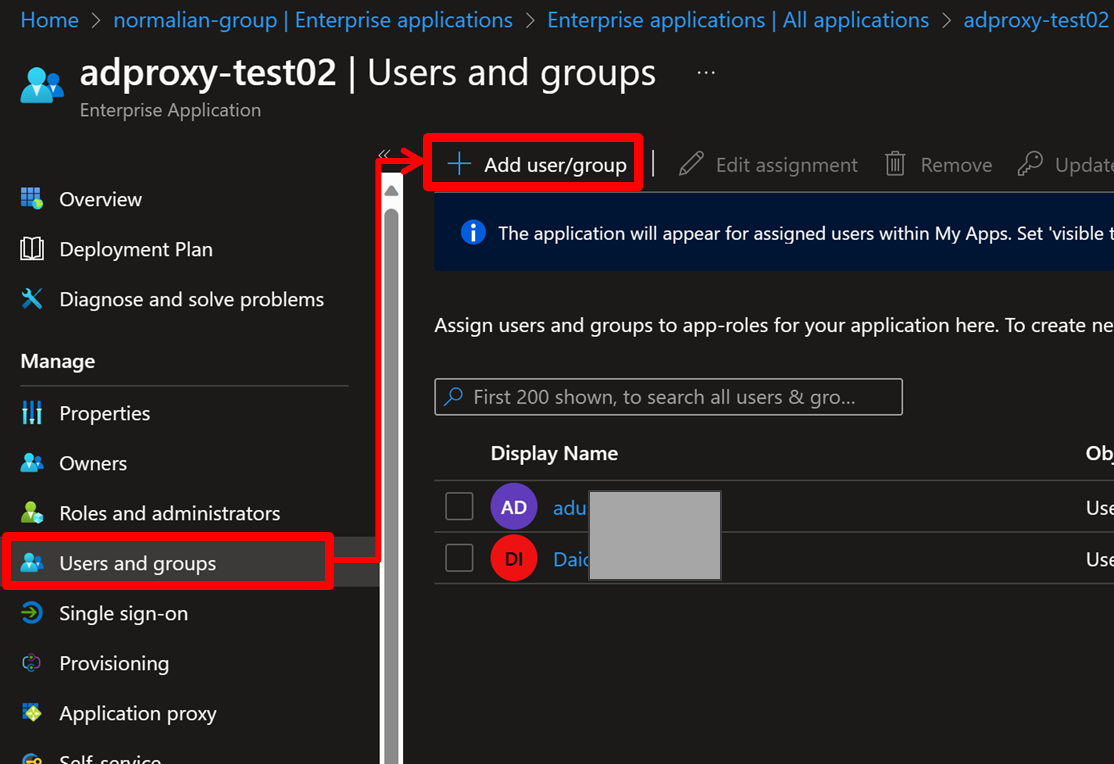
Task: Click the key icon for Update credentials
Action: point(1030,163)
